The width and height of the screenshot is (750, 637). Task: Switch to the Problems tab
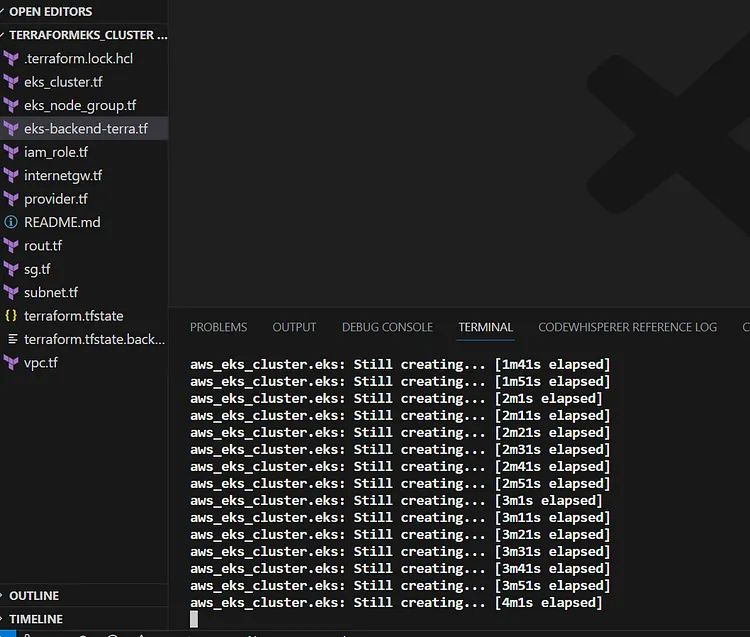point(219,327)
